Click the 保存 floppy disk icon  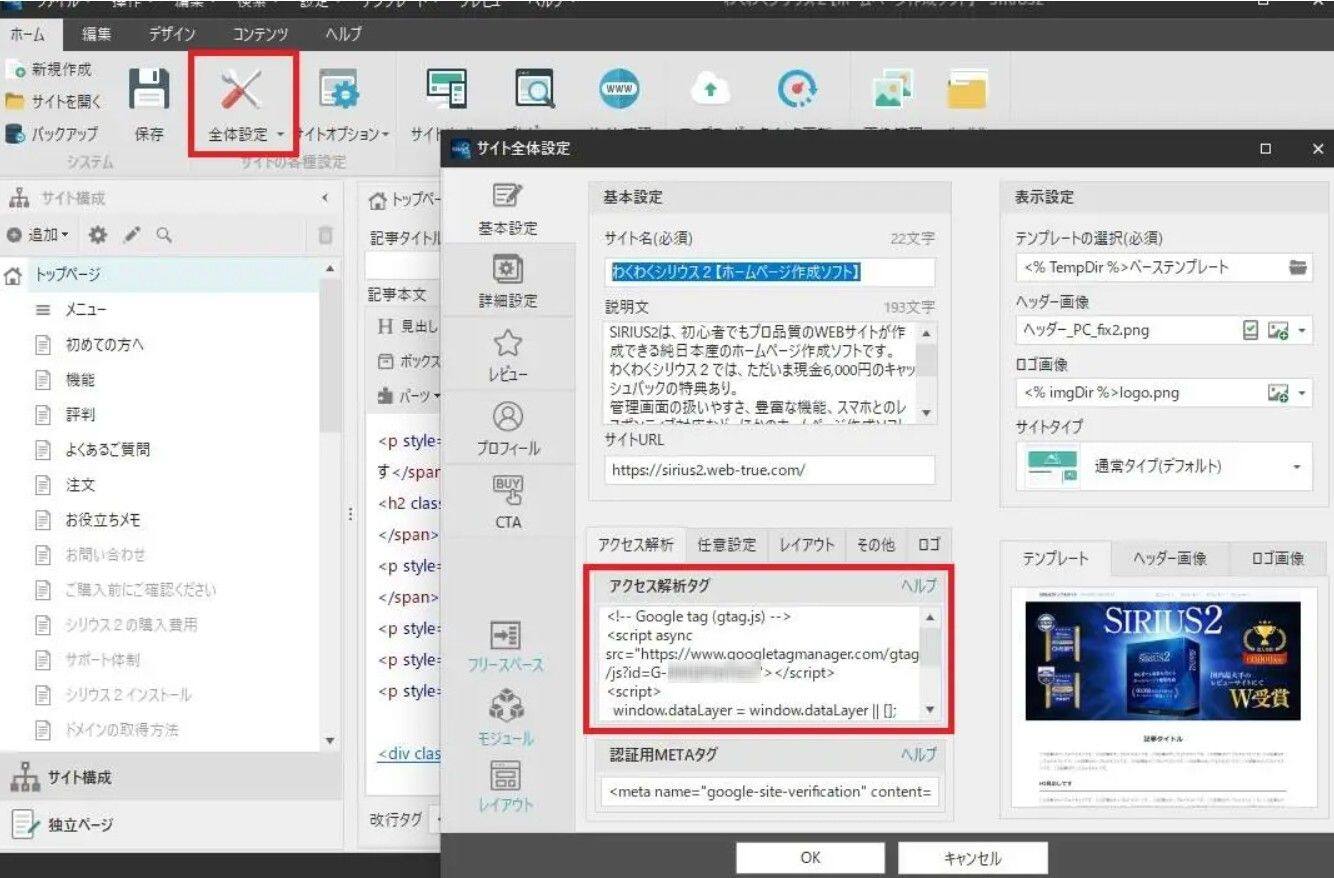tap(150, 91)
